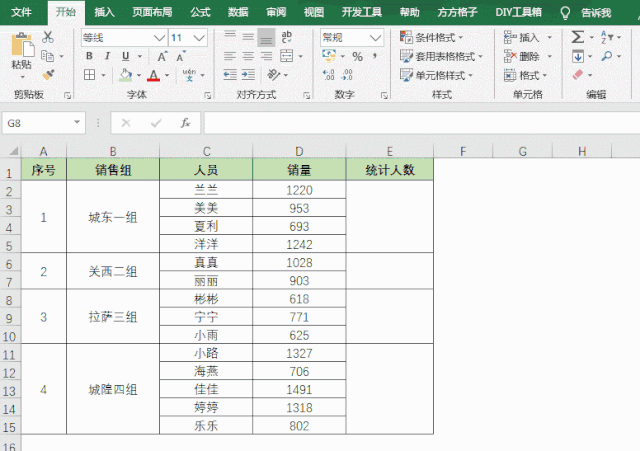Click the accounting number format icon
This screenshot has height=451, width=640.
coord(329,56)
